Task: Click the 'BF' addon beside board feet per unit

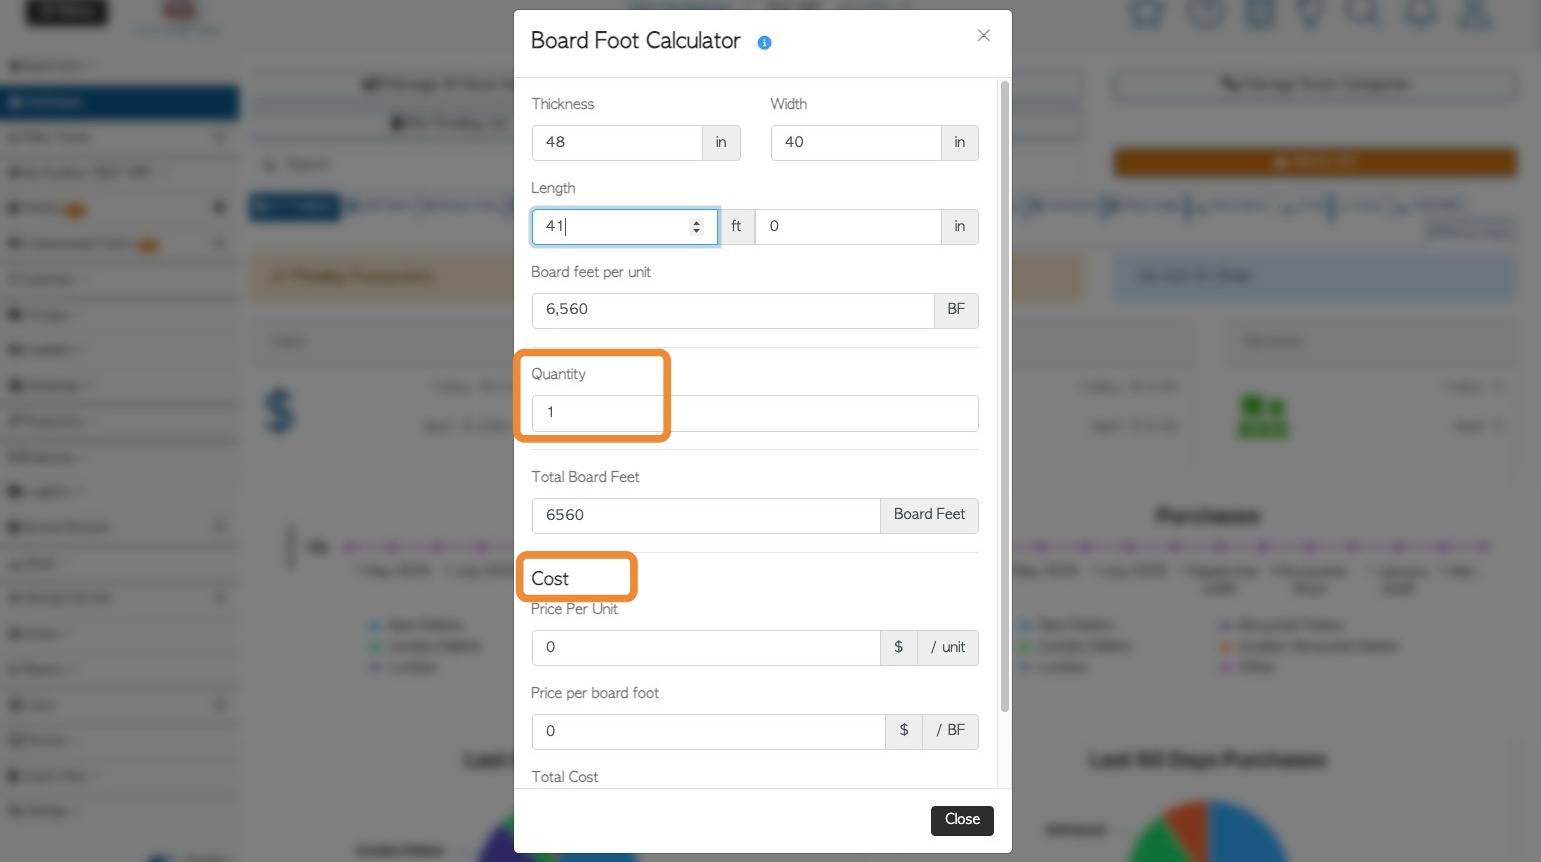Action: (956, 310)
